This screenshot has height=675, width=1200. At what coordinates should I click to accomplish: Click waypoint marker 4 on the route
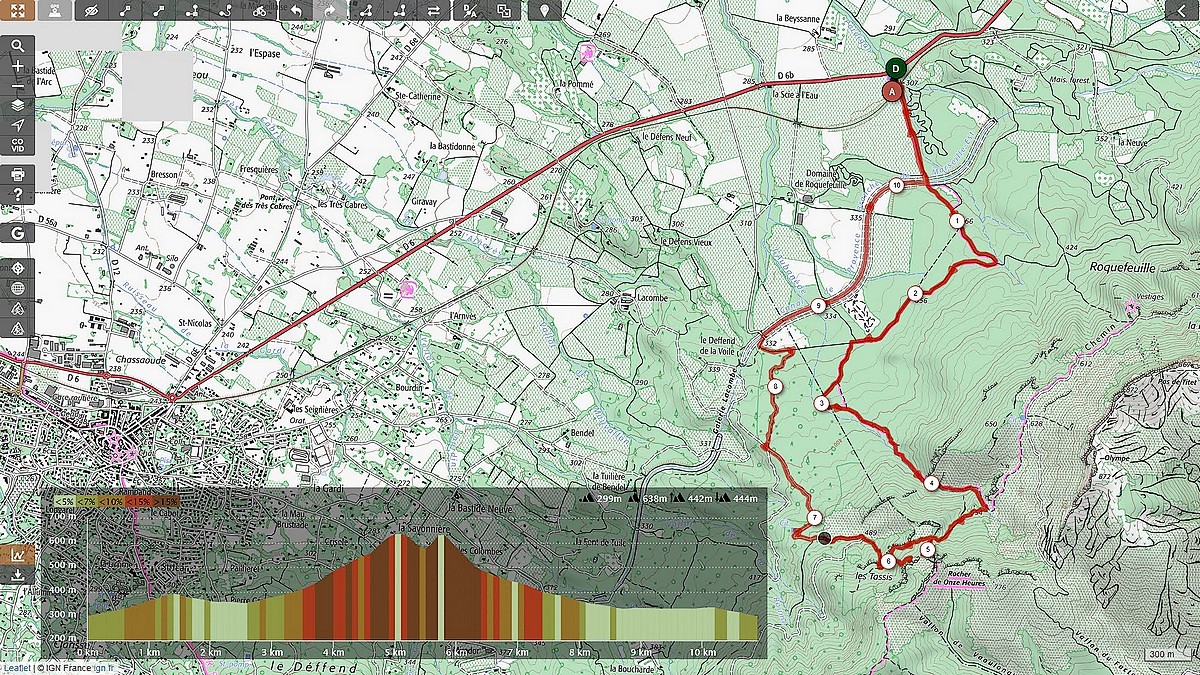point(931,484)
